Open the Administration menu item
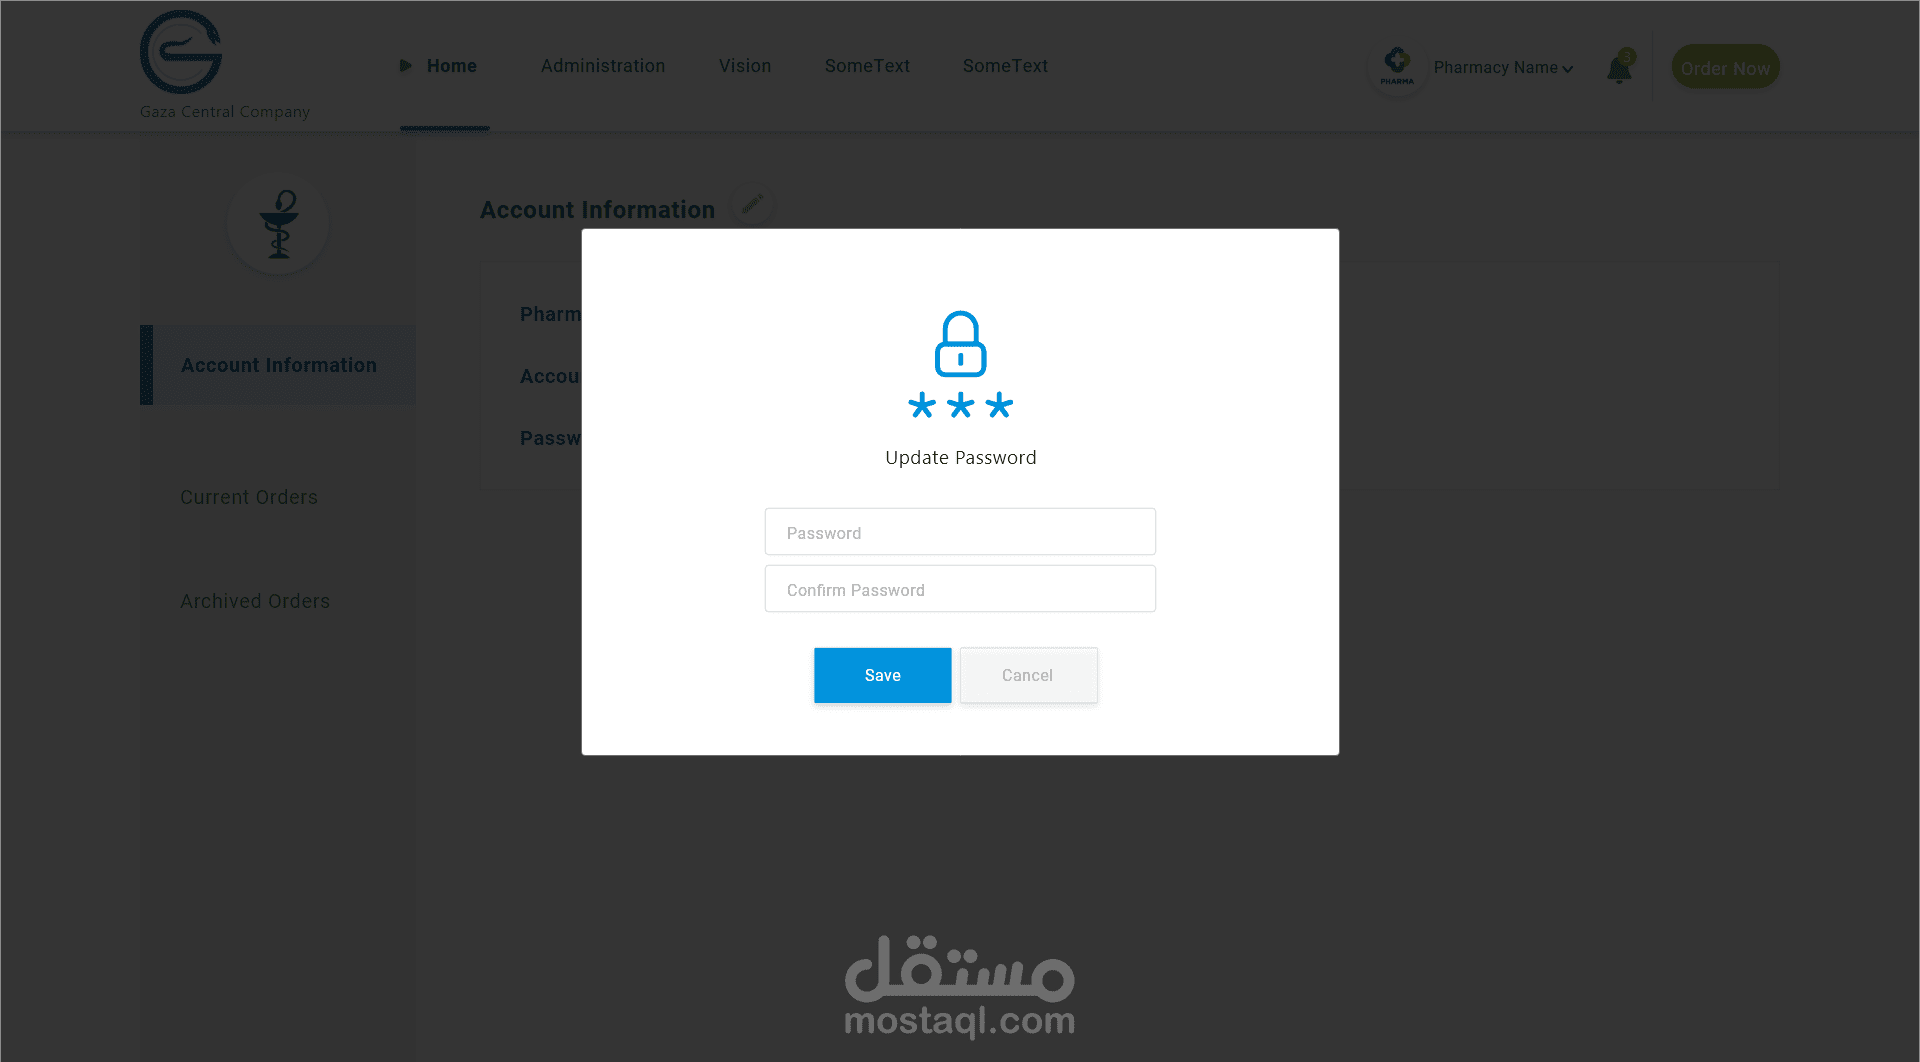The image size is (1920, 1062). pyautogui.click(x=603, y=66)
